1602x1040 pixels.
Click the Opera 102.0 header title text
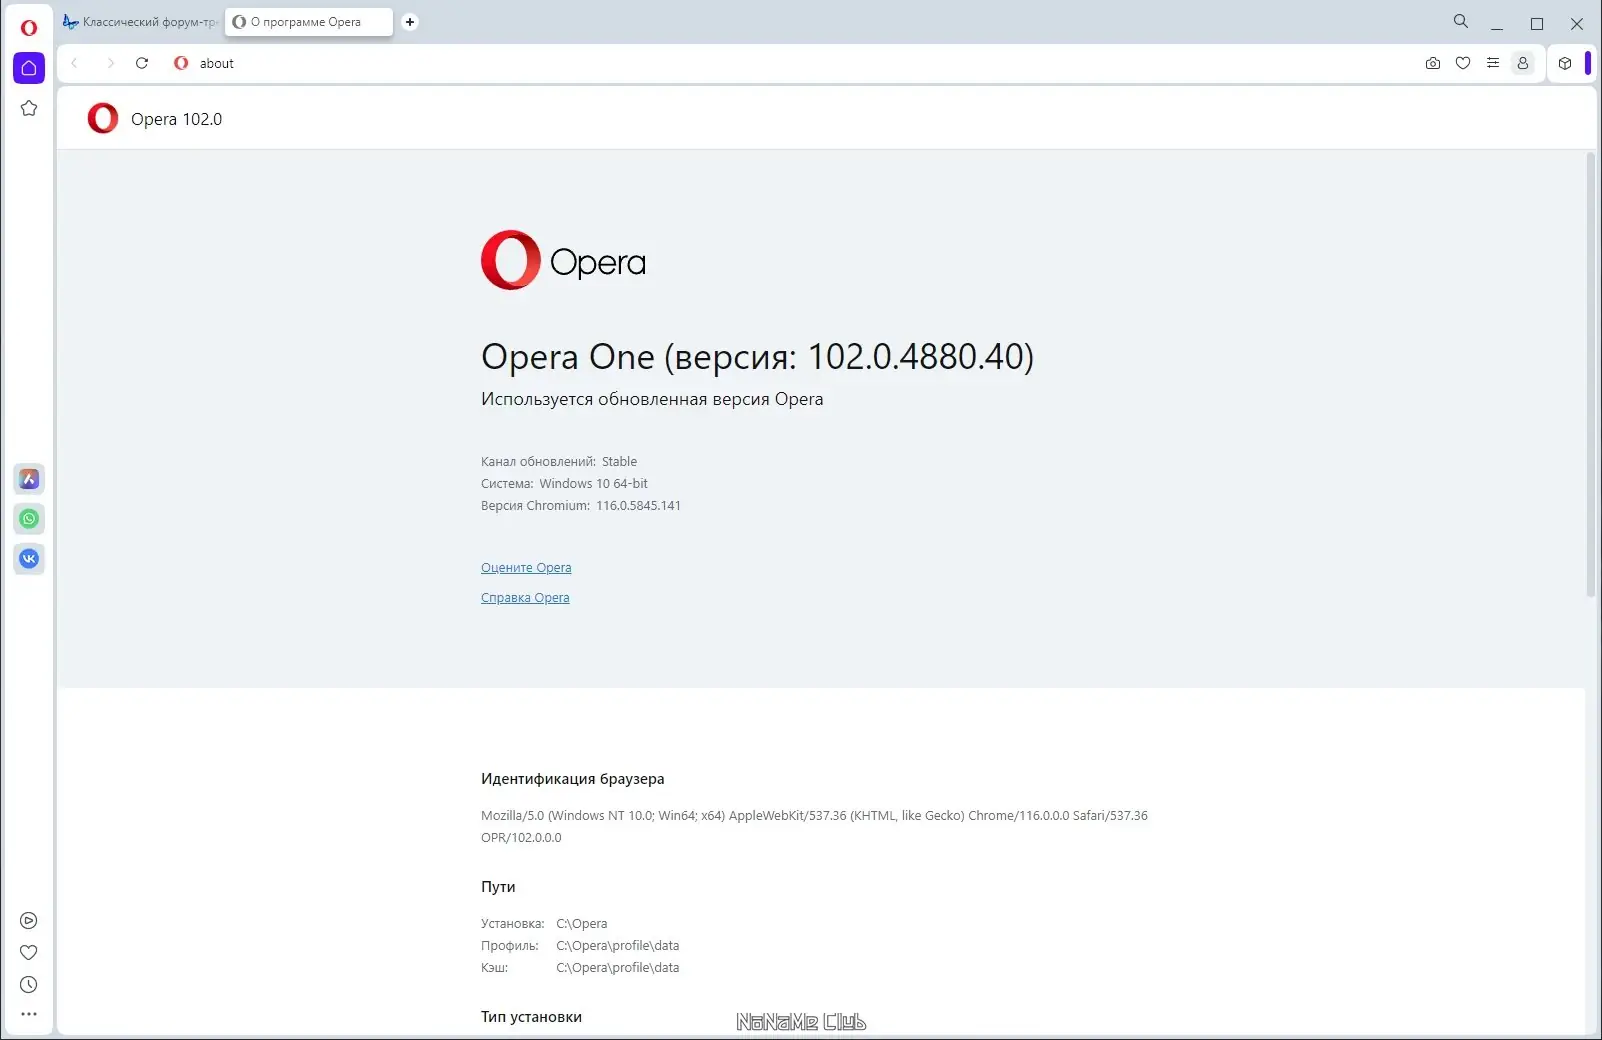(x=176, y=119)
